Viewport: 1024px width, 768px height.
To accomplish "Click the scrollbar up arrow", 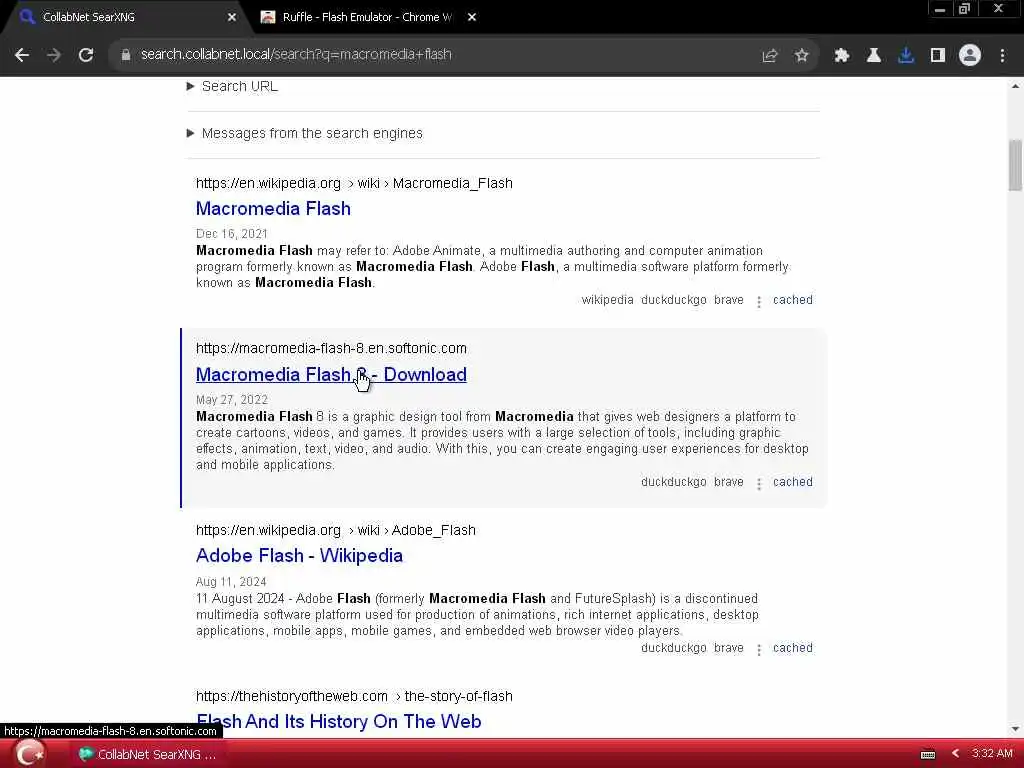I will pos(1016,86).
